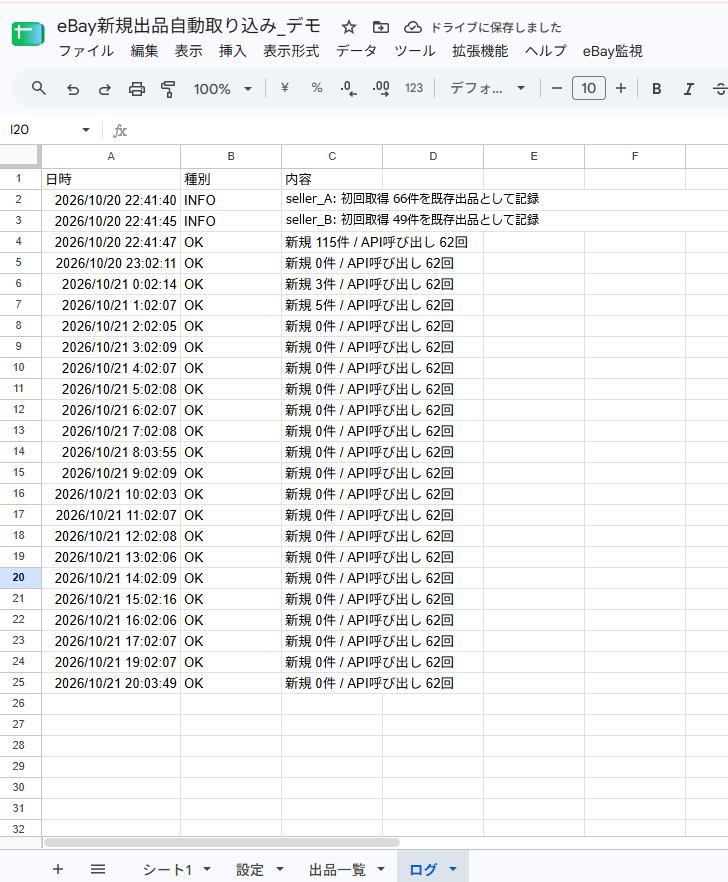Open the name box dropdown arrow
Image resolution: width=728 pixels, height=882 pixels.
tap(86, 130)
